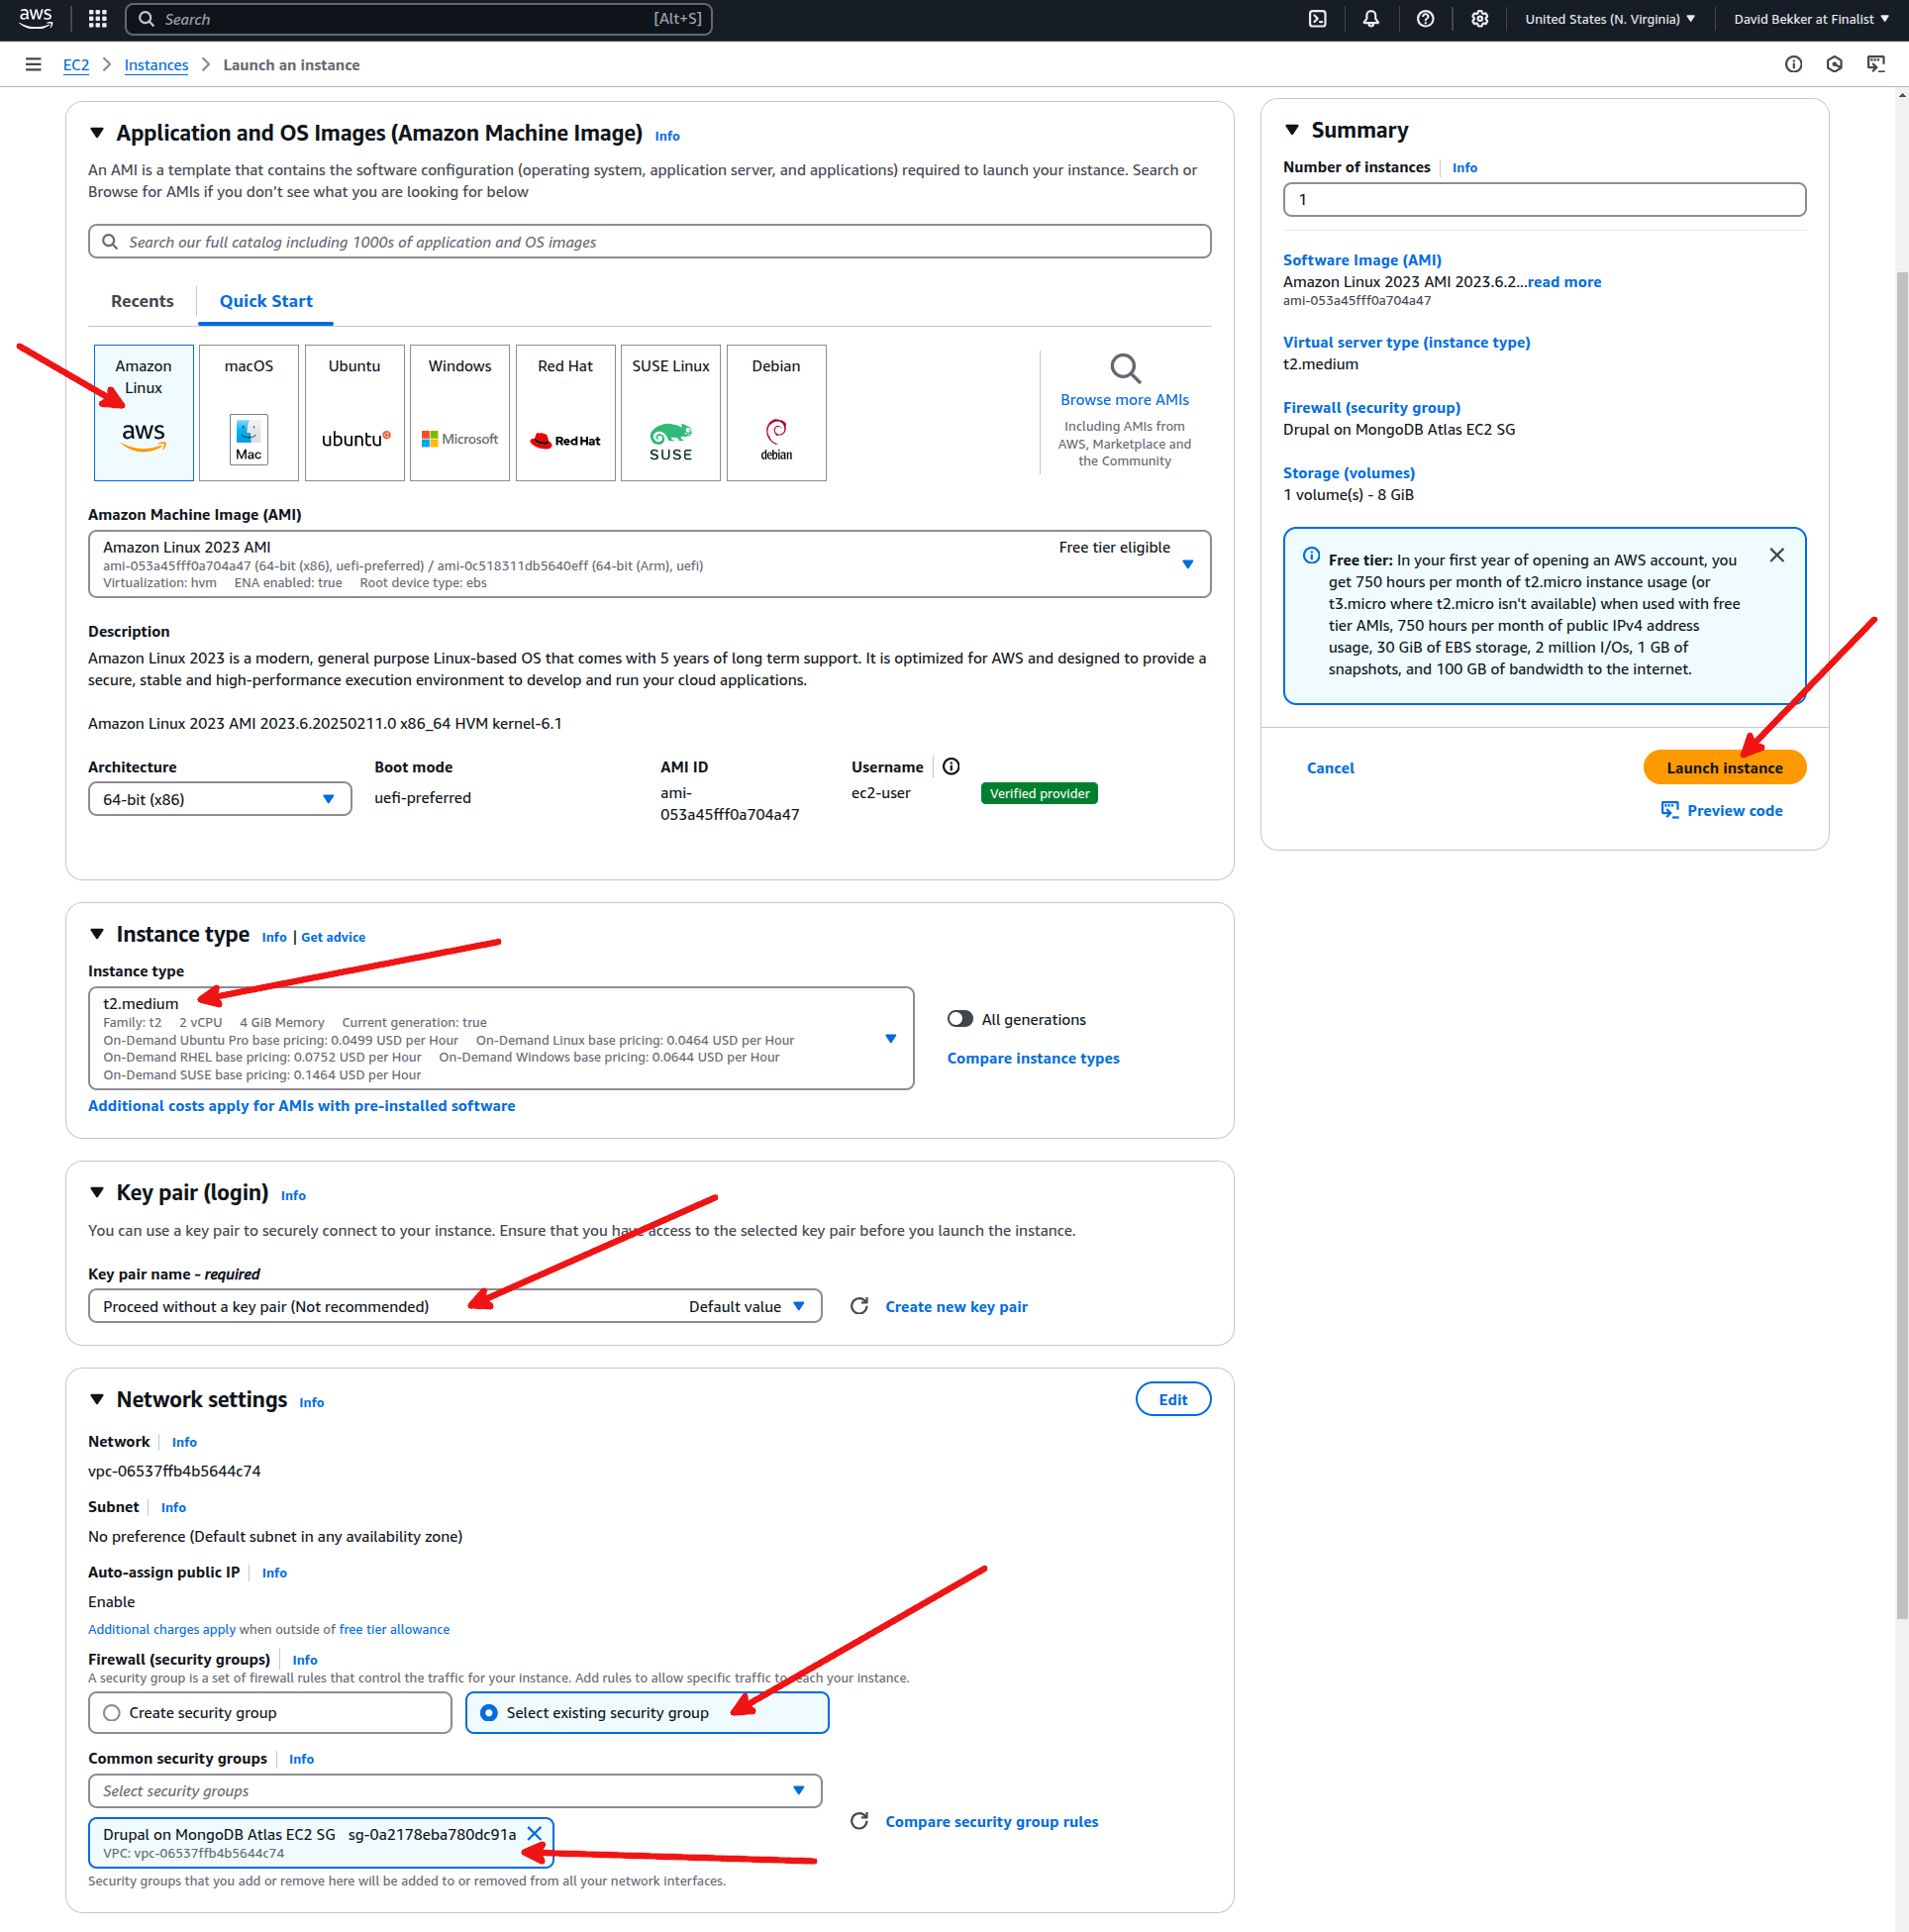
Task: Click the Username info circle icon
Action: pyautogui.click(x=951, y=767)
